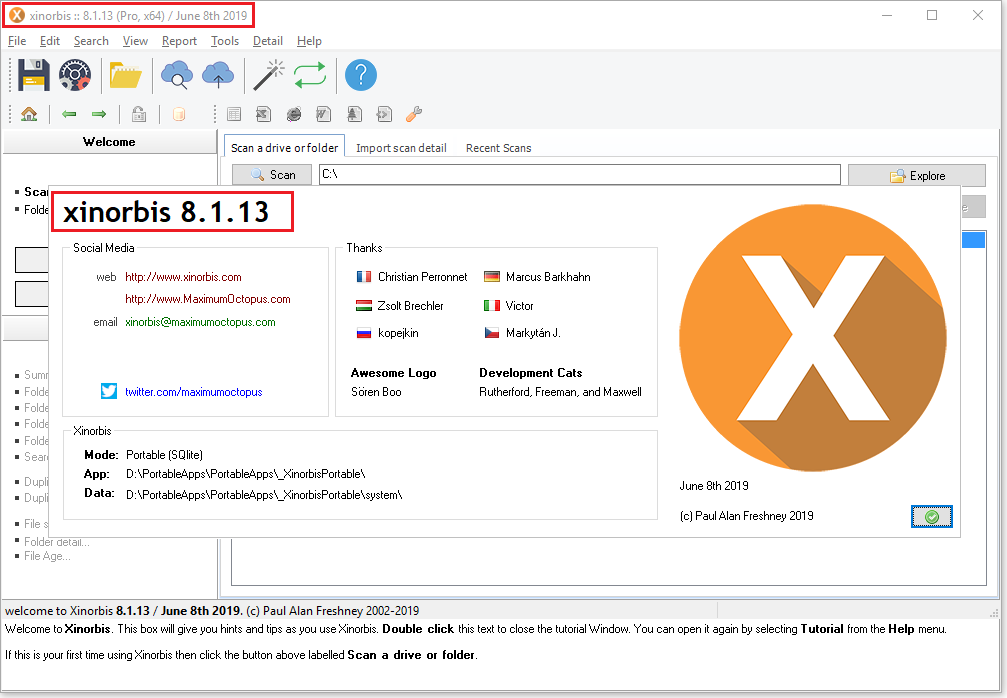The height and width of the screenshot is (698, 1007).
Task: Click the cloud upload icon
Action: [218, 75]
